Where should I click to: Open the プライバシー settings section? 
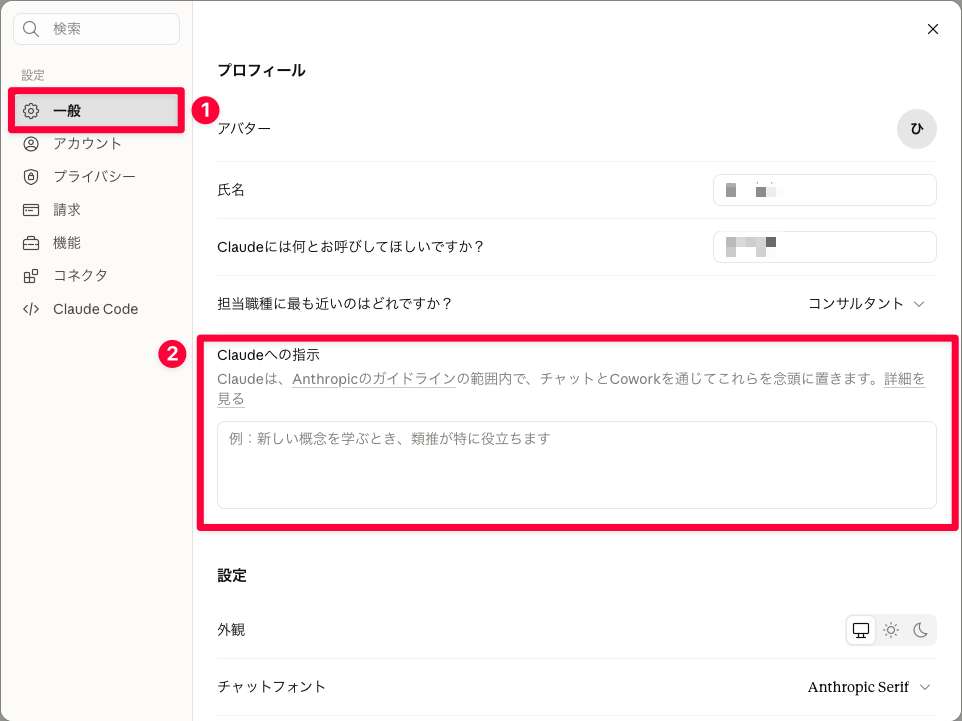[x=96, y=177]
